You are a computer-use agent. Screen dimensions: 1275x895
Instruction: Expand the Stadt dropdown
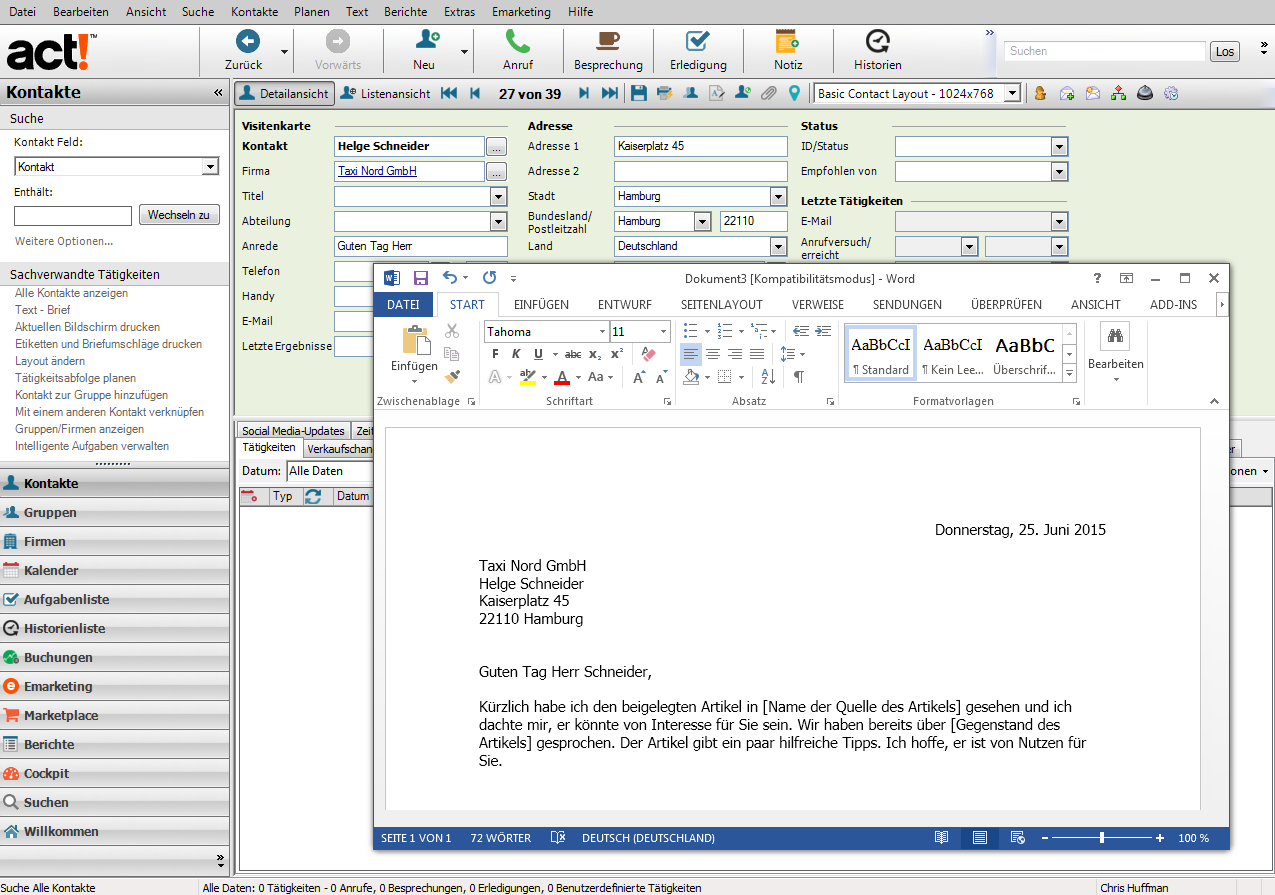(778, 197)
